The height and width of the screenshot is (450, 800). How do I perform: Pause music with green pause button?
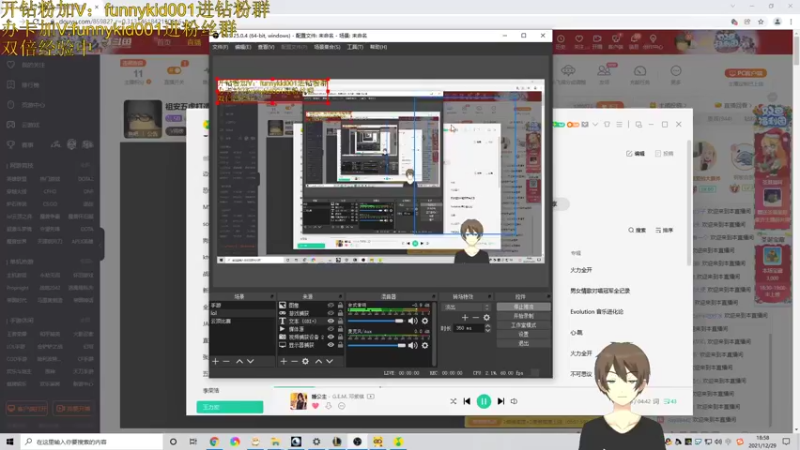pos(484,402)
